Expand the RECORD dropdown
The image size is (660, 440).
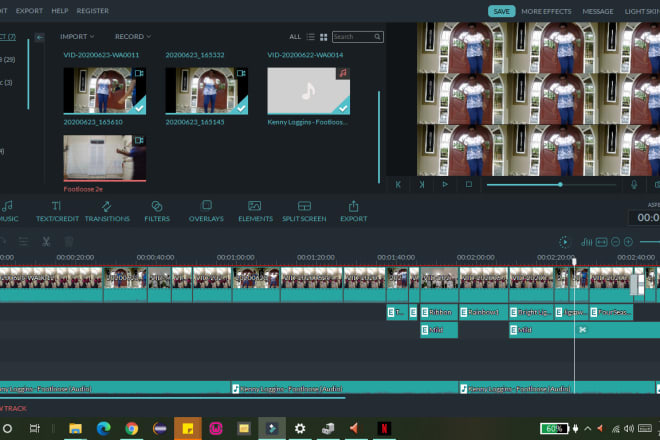click(x=133, y=37)
